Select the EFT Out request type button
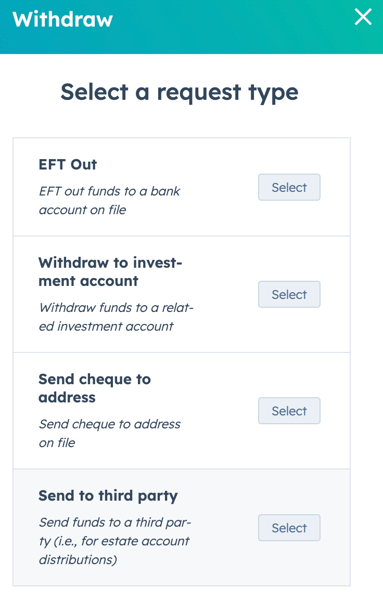The width and height of the screenshot is (383, 601). 289,187
